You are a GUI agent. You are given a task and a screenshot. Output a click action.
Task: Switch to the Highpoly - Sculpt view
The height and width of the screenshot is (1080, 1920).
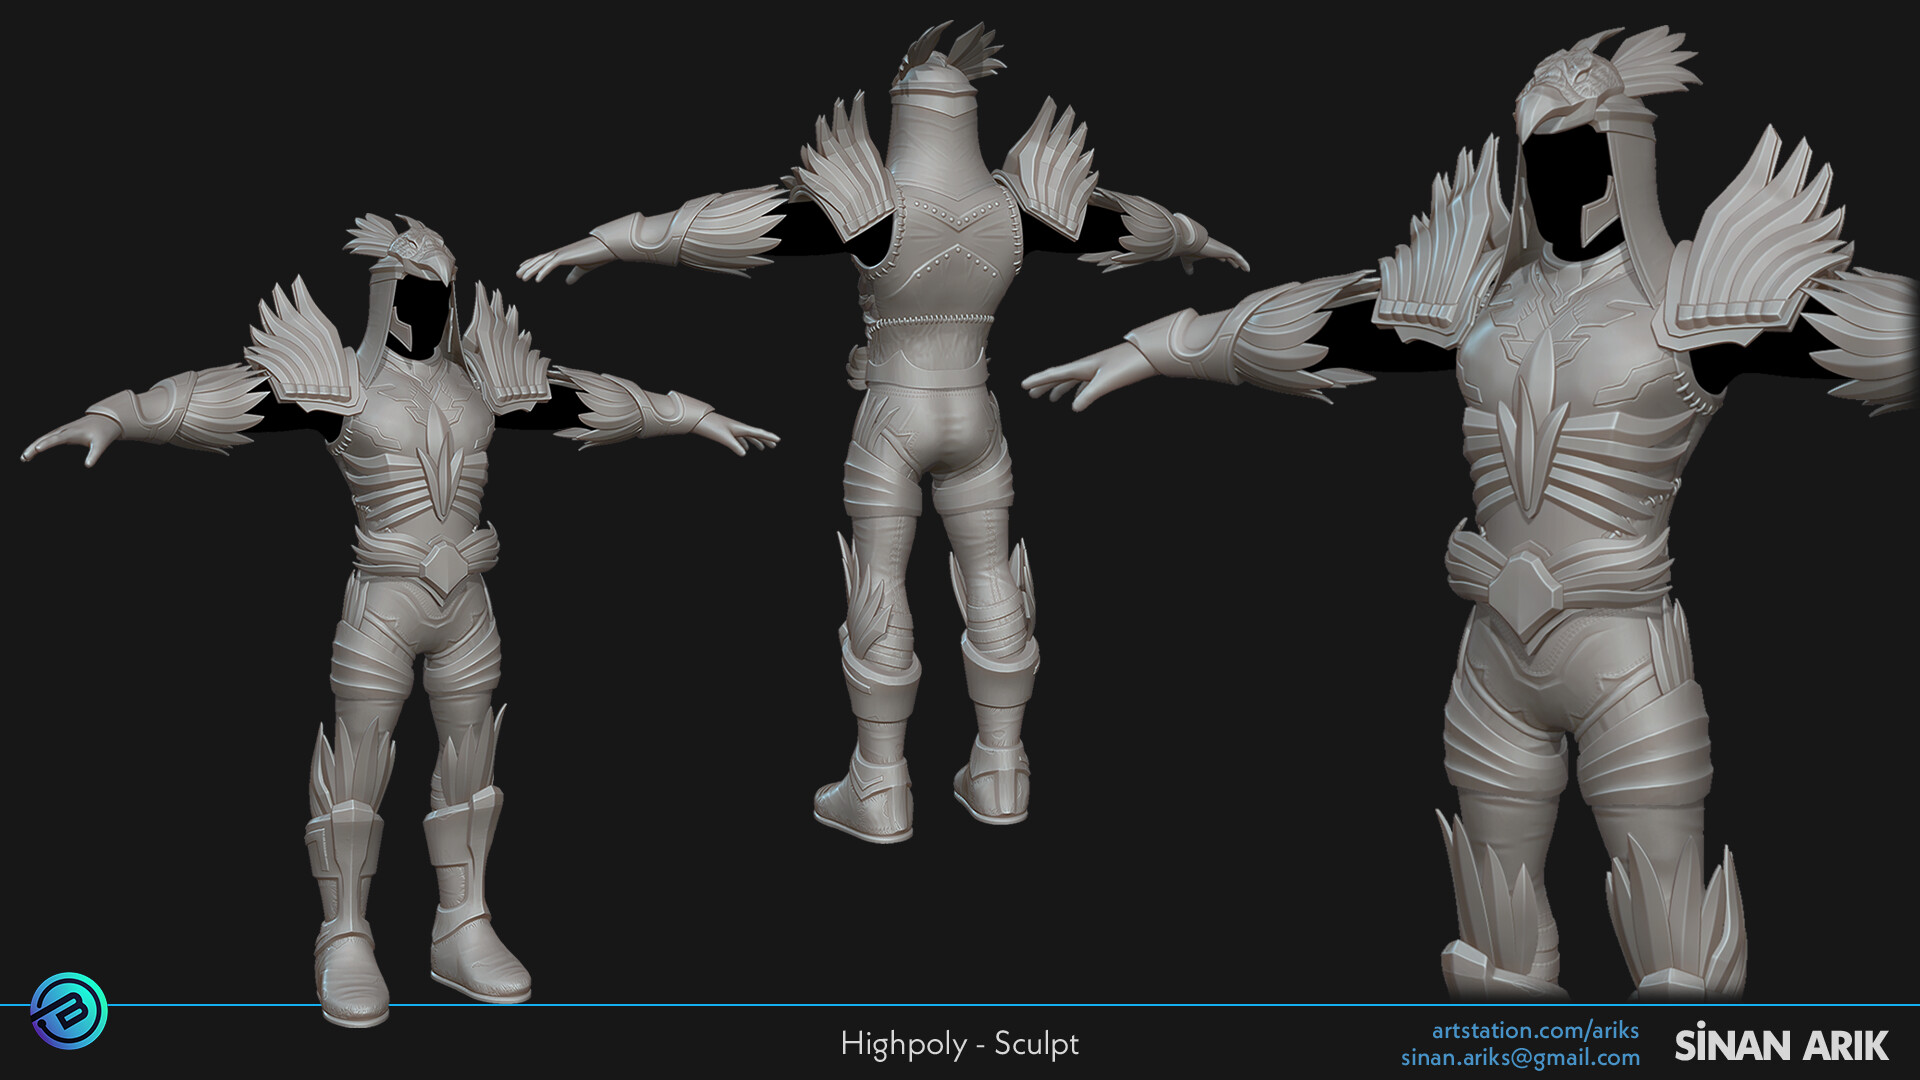tap(960, 1044)
